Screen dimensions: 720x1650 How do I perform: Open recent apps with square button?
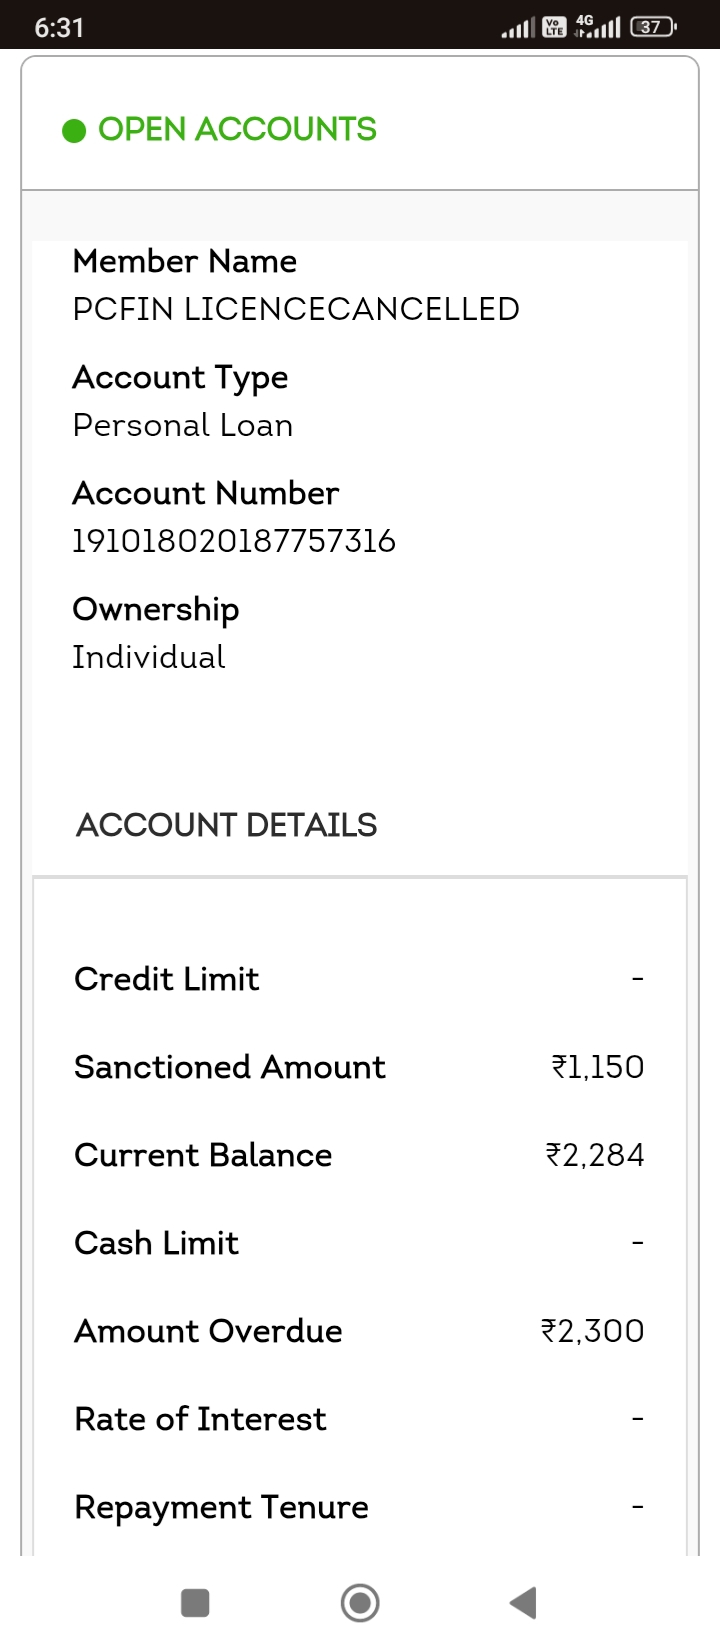pyautogui.click(x=195, y=1603)
